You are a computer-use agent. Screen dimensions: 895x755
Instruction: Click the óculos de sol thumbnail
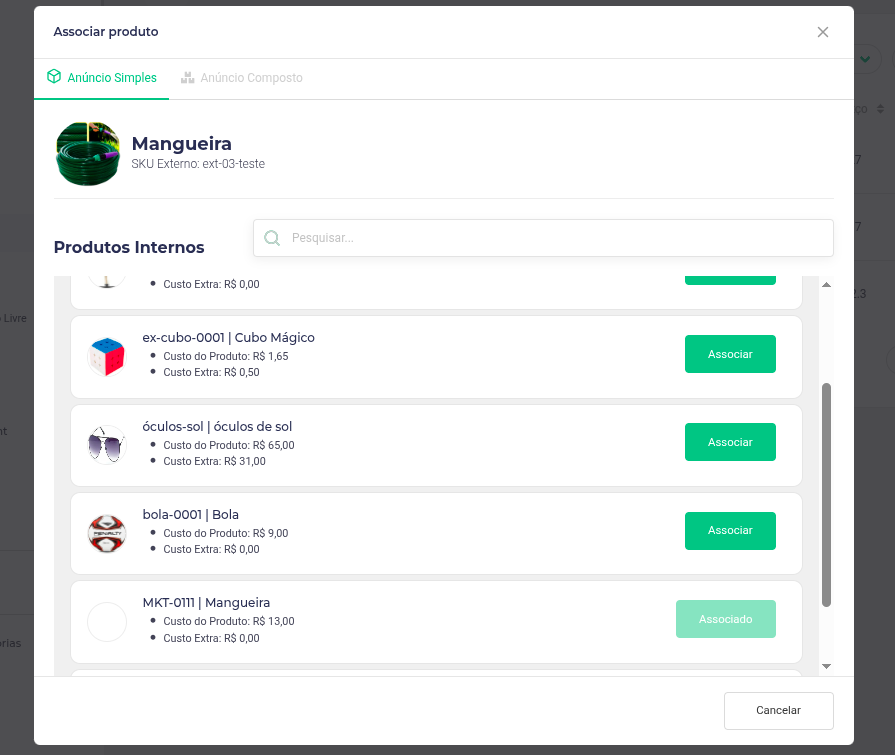click(107, 445)
